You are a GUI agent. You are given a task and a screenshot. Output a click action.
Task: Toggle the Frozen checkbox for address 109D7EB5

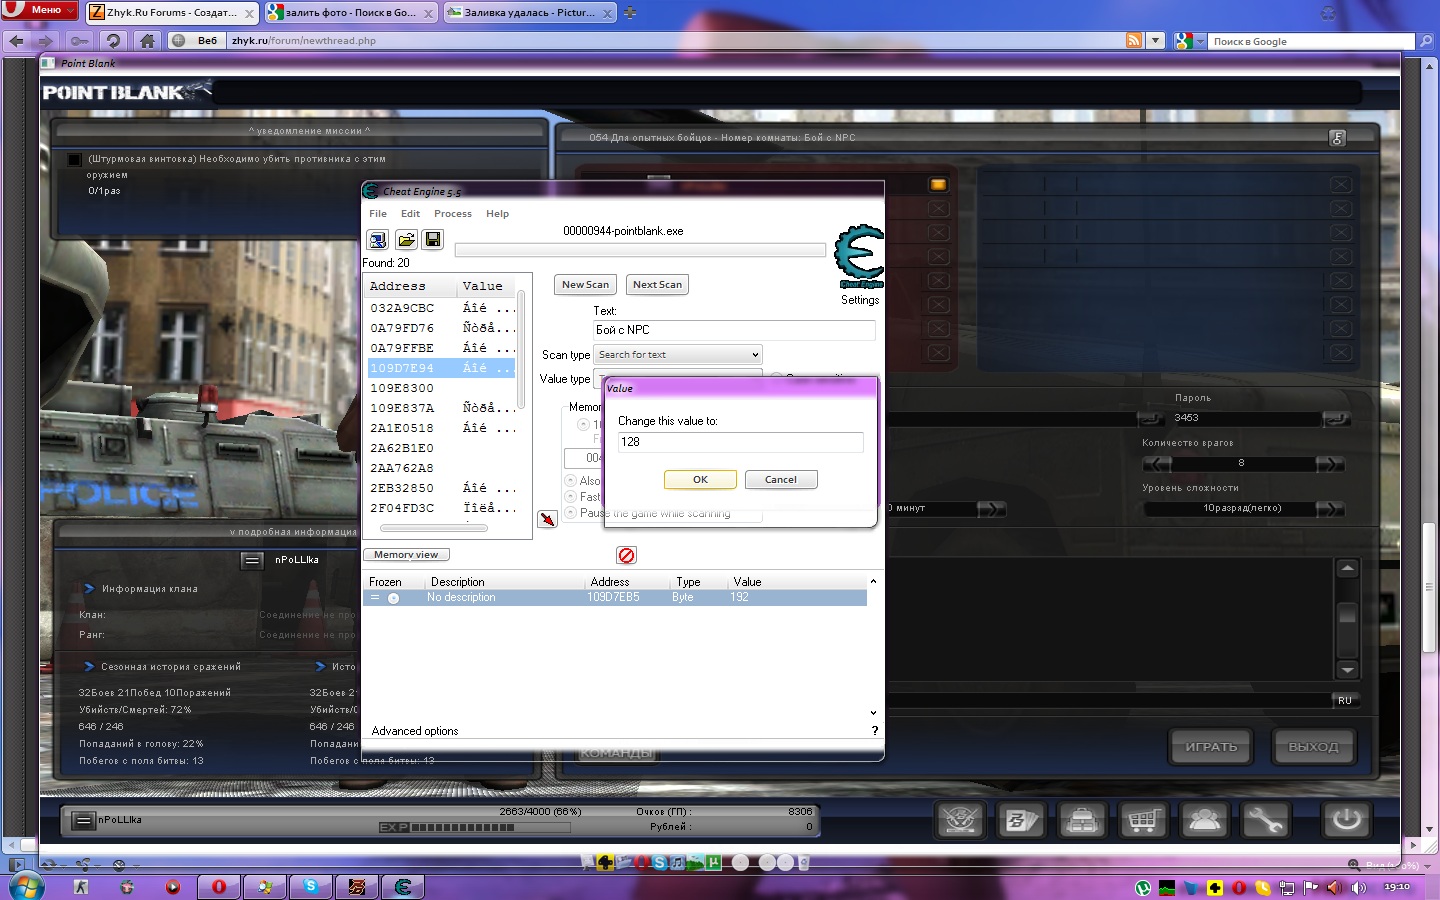(376, 598)
